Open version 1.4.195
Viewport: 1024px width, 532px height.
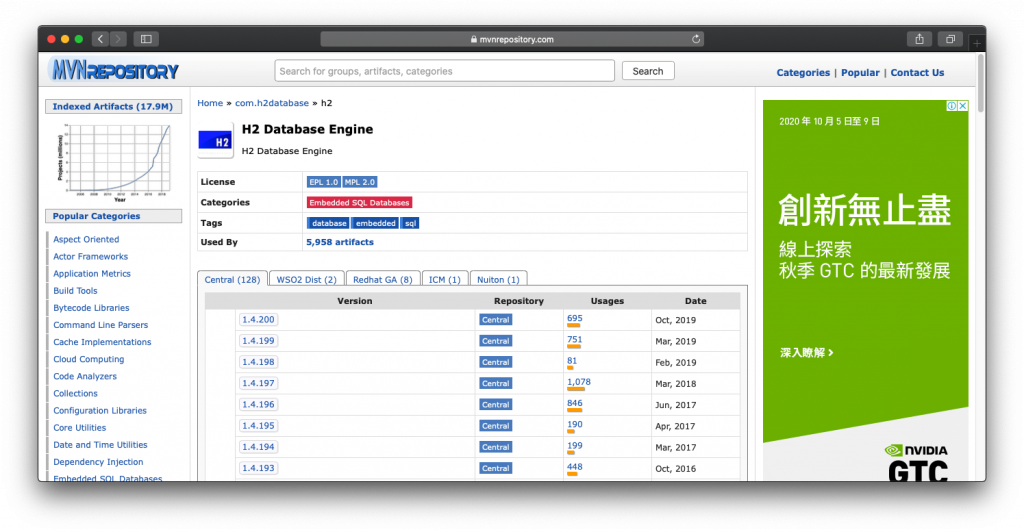258,426
